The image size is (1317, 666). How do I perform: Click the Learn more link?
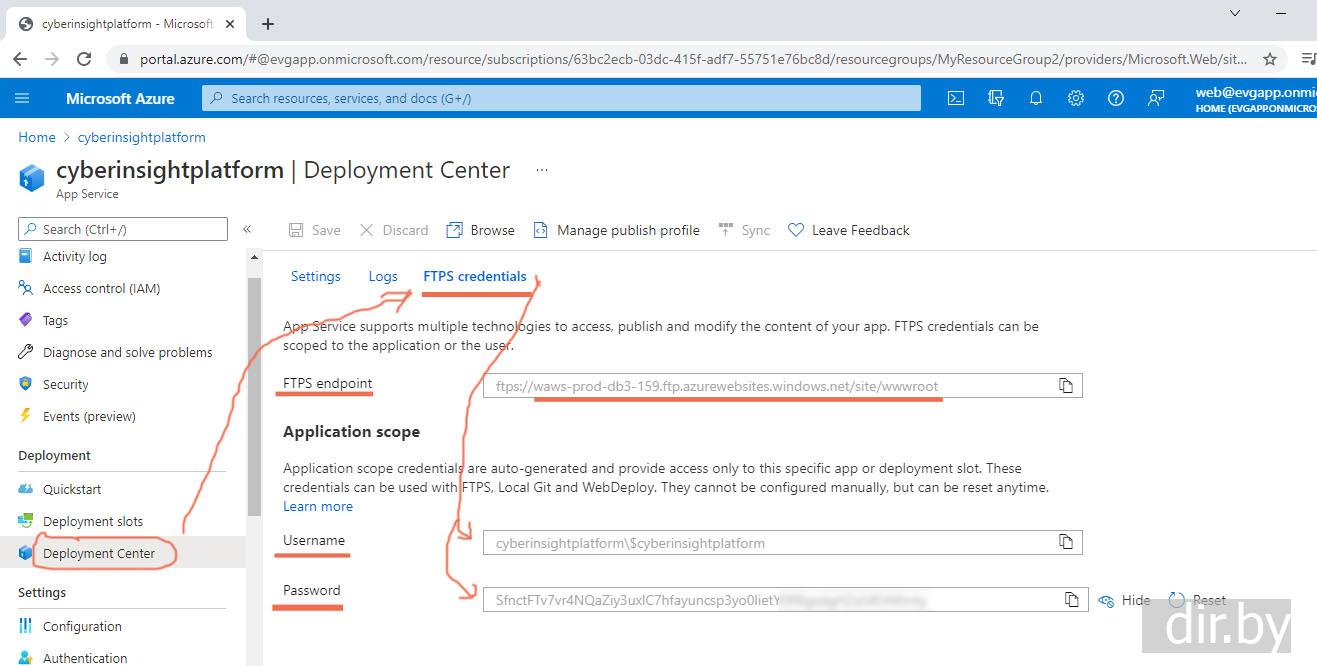pyautogui.click(x=317, y=506)
